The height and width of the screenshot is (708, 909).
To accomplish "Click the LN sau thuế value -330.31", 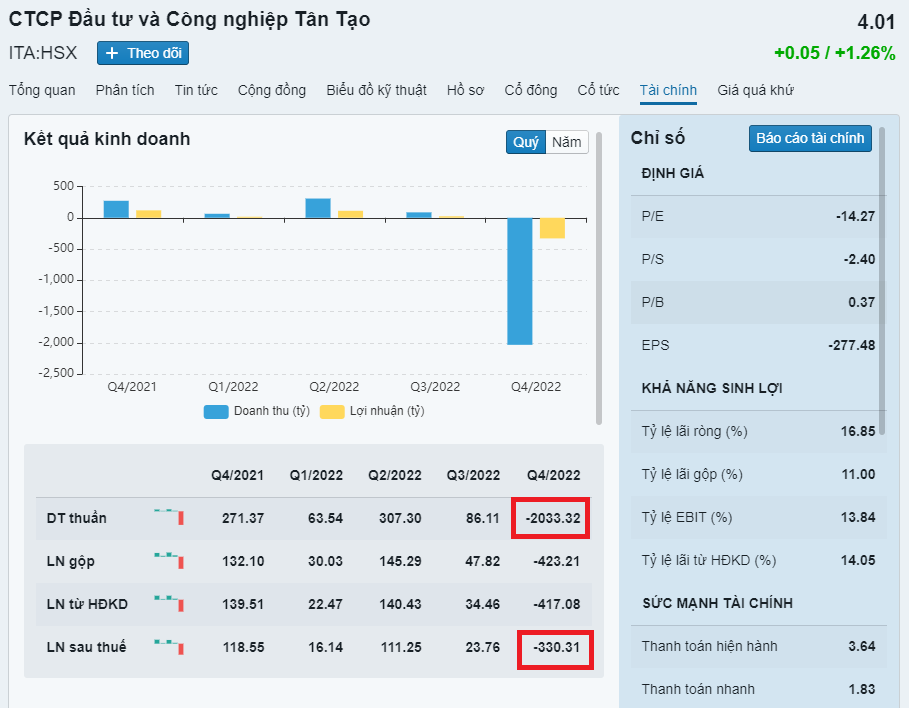I will pyautogui.click(x=557, y=647).
